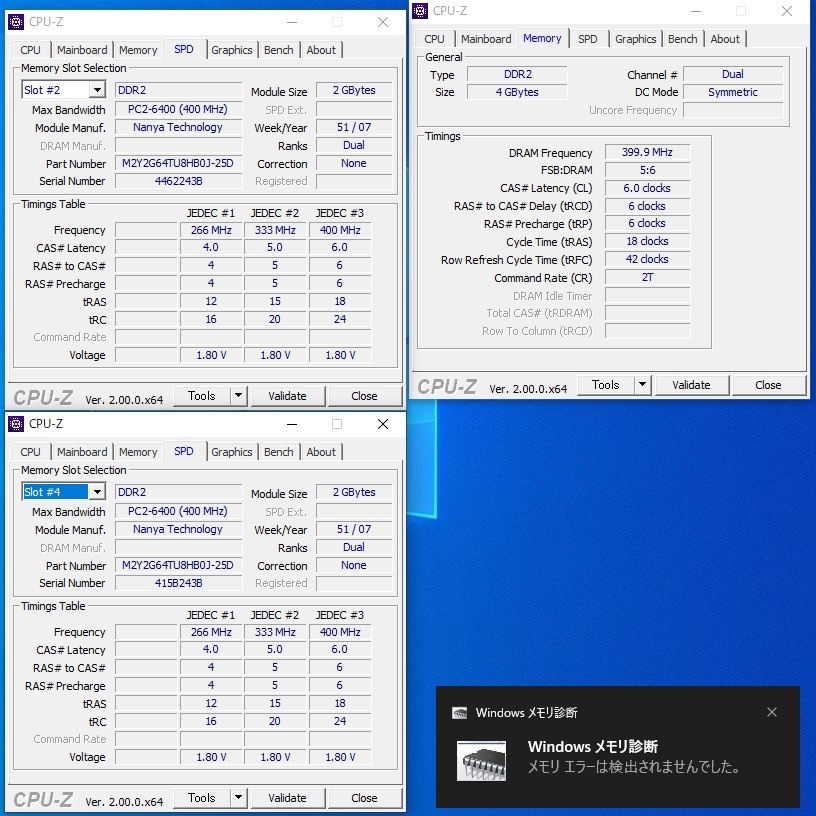Open Graphics tab in Memory window
Screen dimensions: 816x816
(635, 39)
